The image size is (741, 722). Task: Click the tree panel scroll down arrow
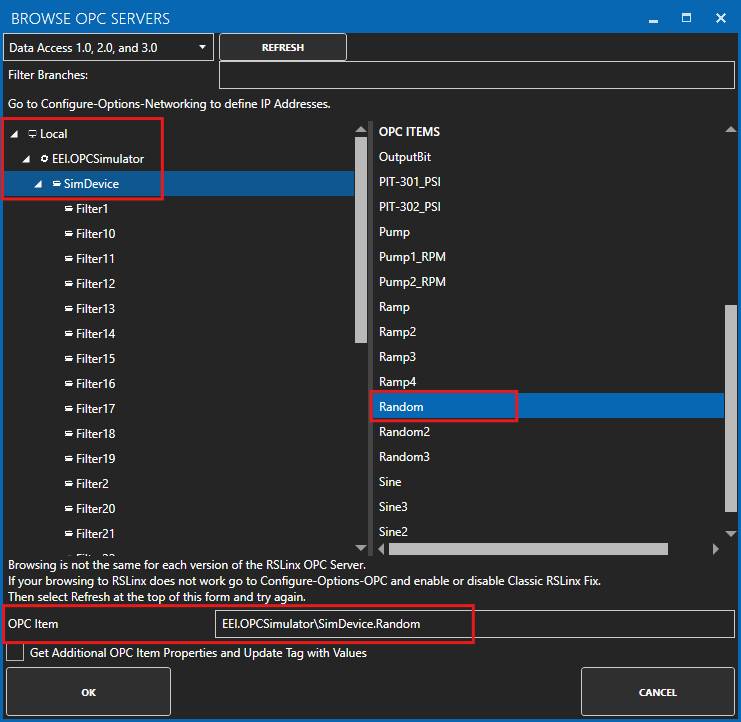click(x=361, y=548)
